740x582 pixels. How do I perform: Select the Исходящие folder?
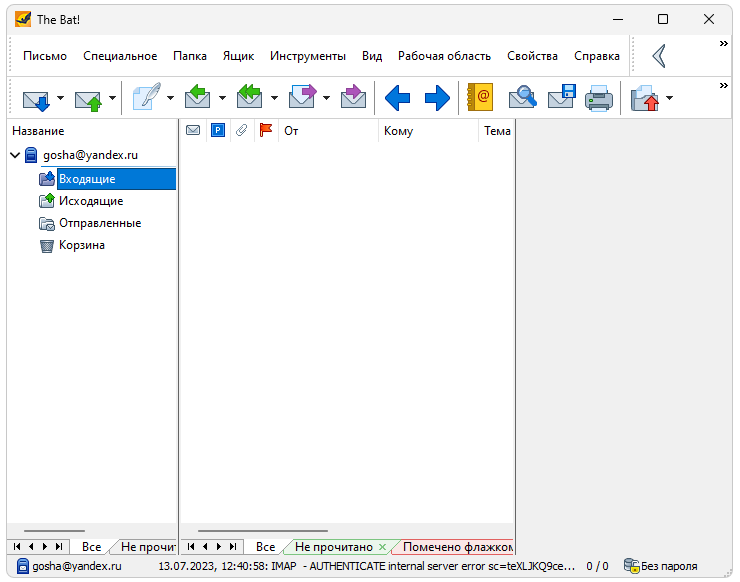click(x=91, y=201)
